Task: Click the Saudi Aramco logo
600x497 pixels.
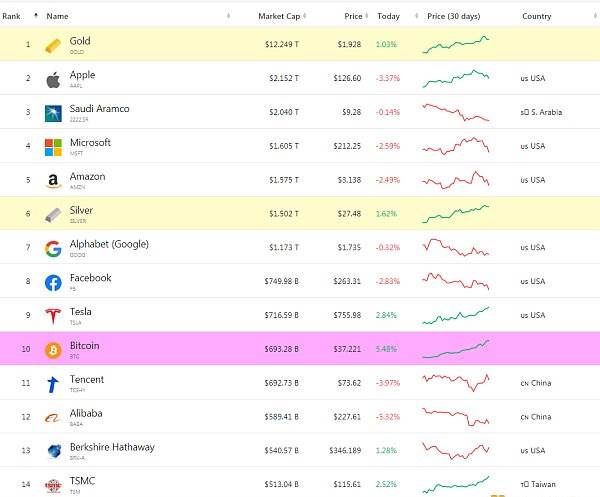Action: coord(53,114)
